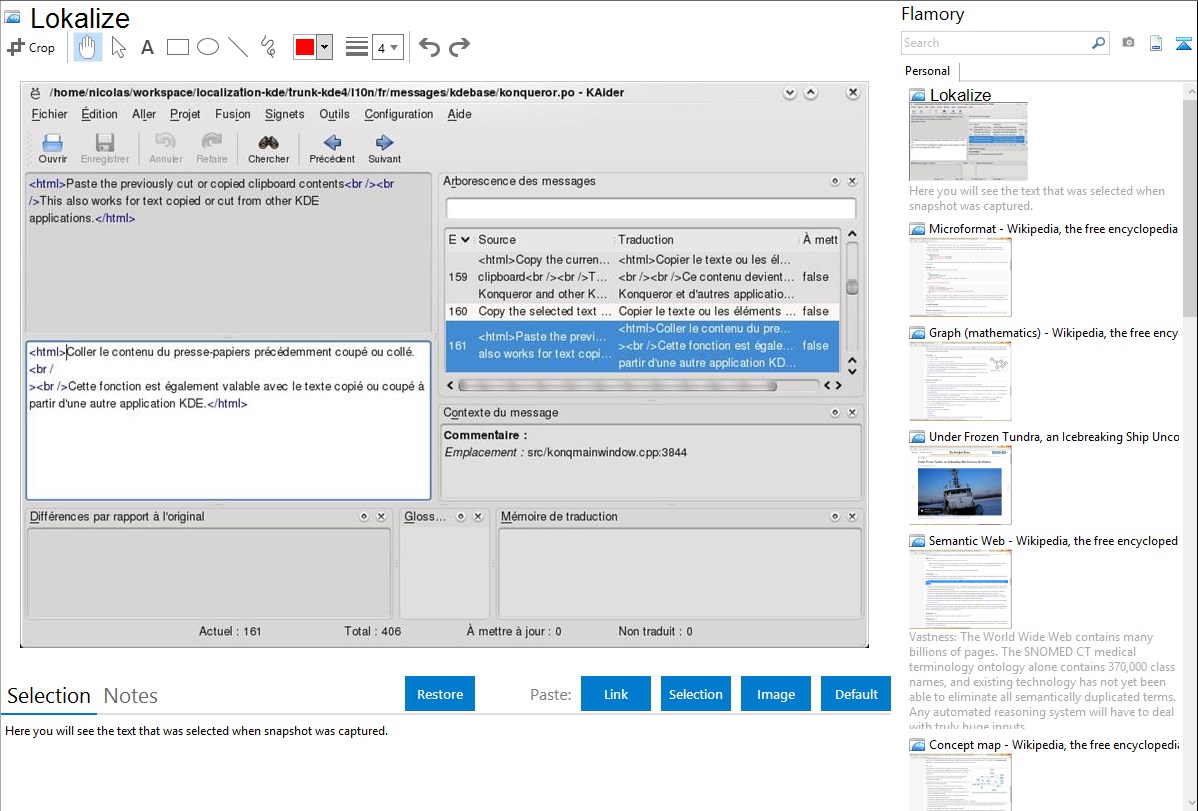1198x811 pixels.
Task: Click the red color swatch
Action: click(x=305, y=47)
